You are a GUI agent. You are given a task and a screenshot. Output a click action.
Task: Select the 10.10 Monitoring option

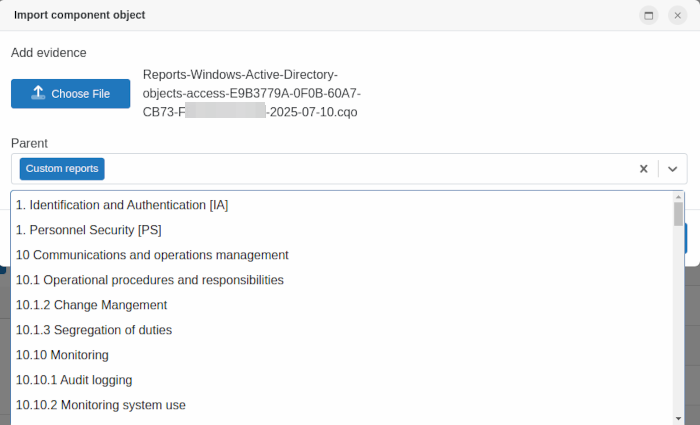62,355
